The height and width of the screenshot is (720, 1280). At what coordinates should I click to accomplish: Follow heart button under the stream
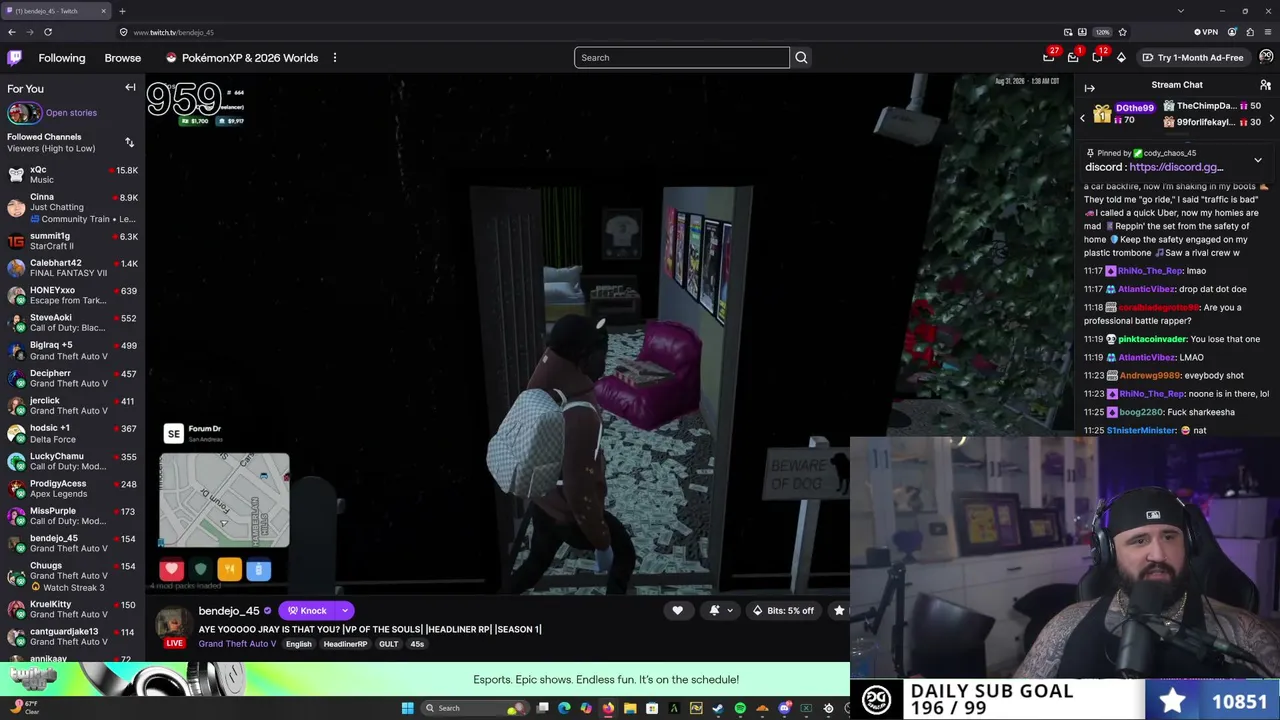(677, 611)
